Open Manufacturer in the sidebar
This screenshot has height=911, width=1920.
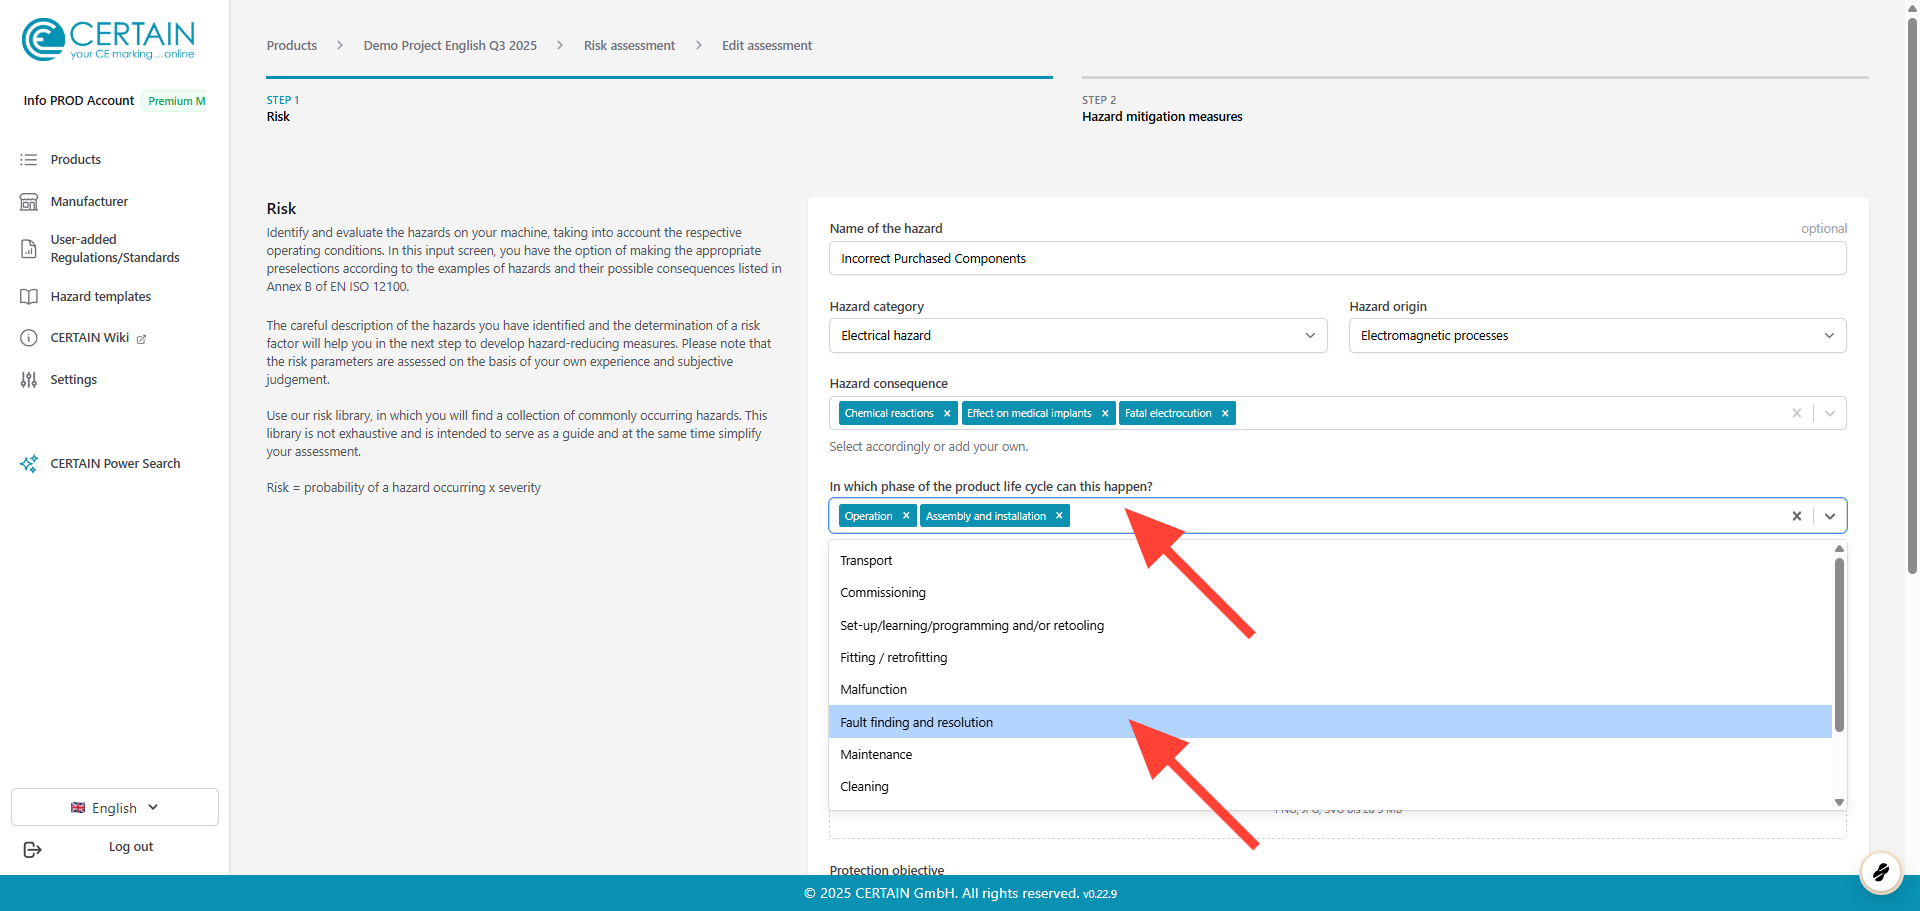click(89, 202)
